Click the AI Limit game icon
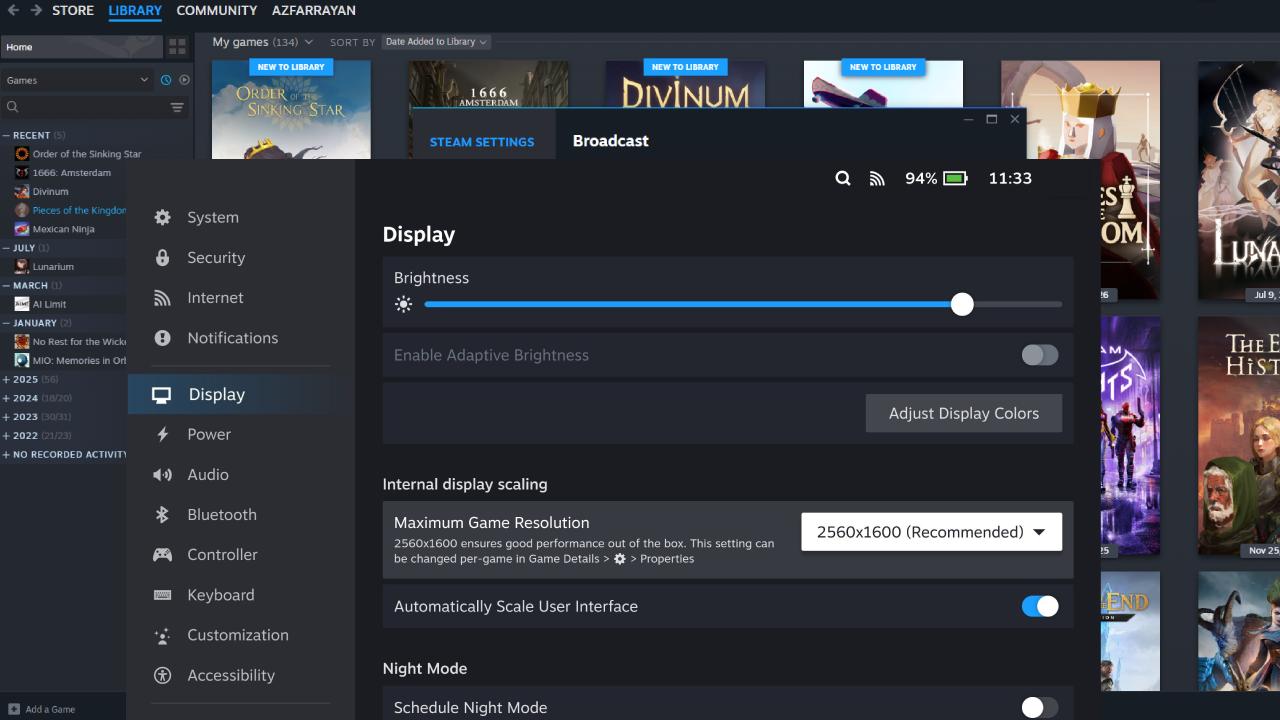The width and height of the screenshot is (1280, 720). (x=22, y=304)
